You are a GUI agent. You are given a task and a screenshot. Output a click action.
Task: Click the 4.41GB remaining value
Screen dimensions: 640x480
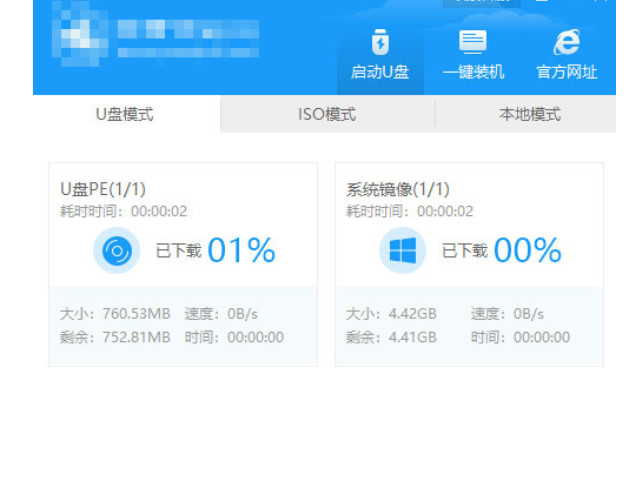click(x=413, y=338)
